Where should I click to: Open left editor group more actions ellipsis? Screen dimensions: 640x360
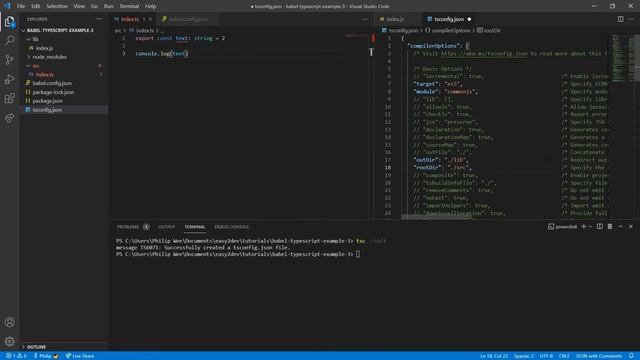click(364, 19)
